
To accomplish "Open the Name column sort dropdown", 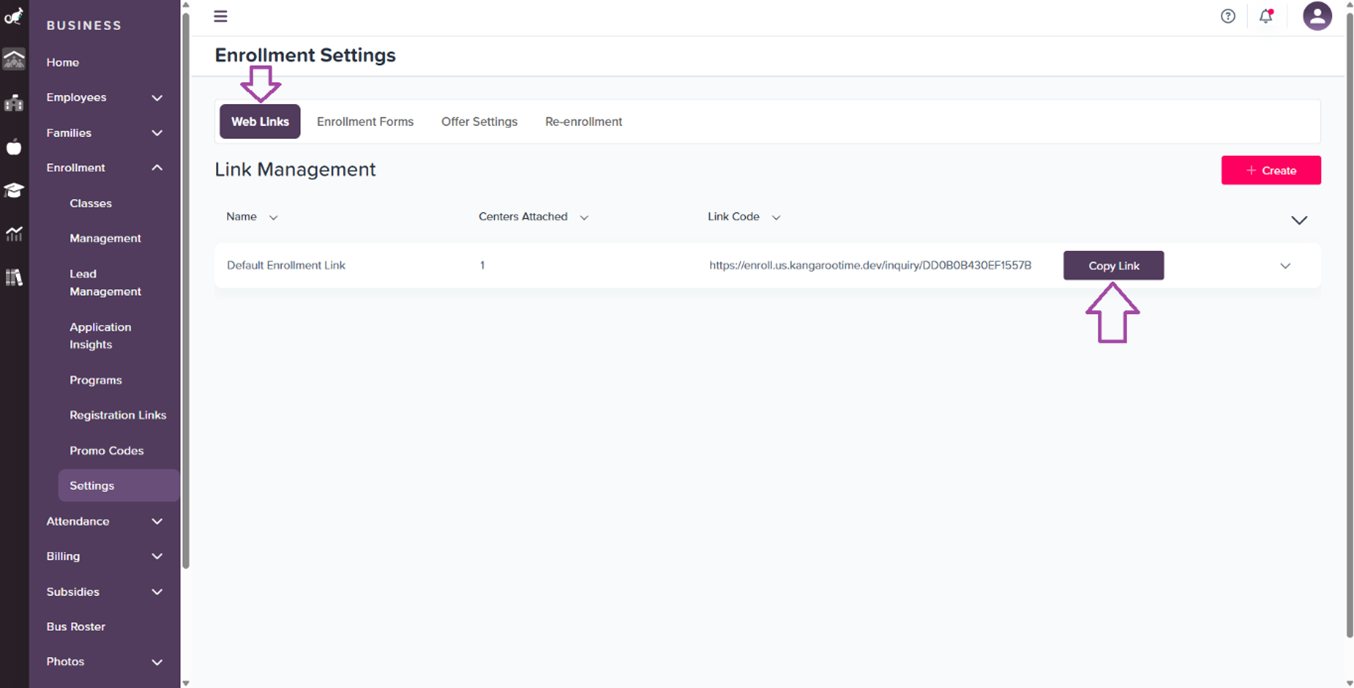I will [273, 216].
